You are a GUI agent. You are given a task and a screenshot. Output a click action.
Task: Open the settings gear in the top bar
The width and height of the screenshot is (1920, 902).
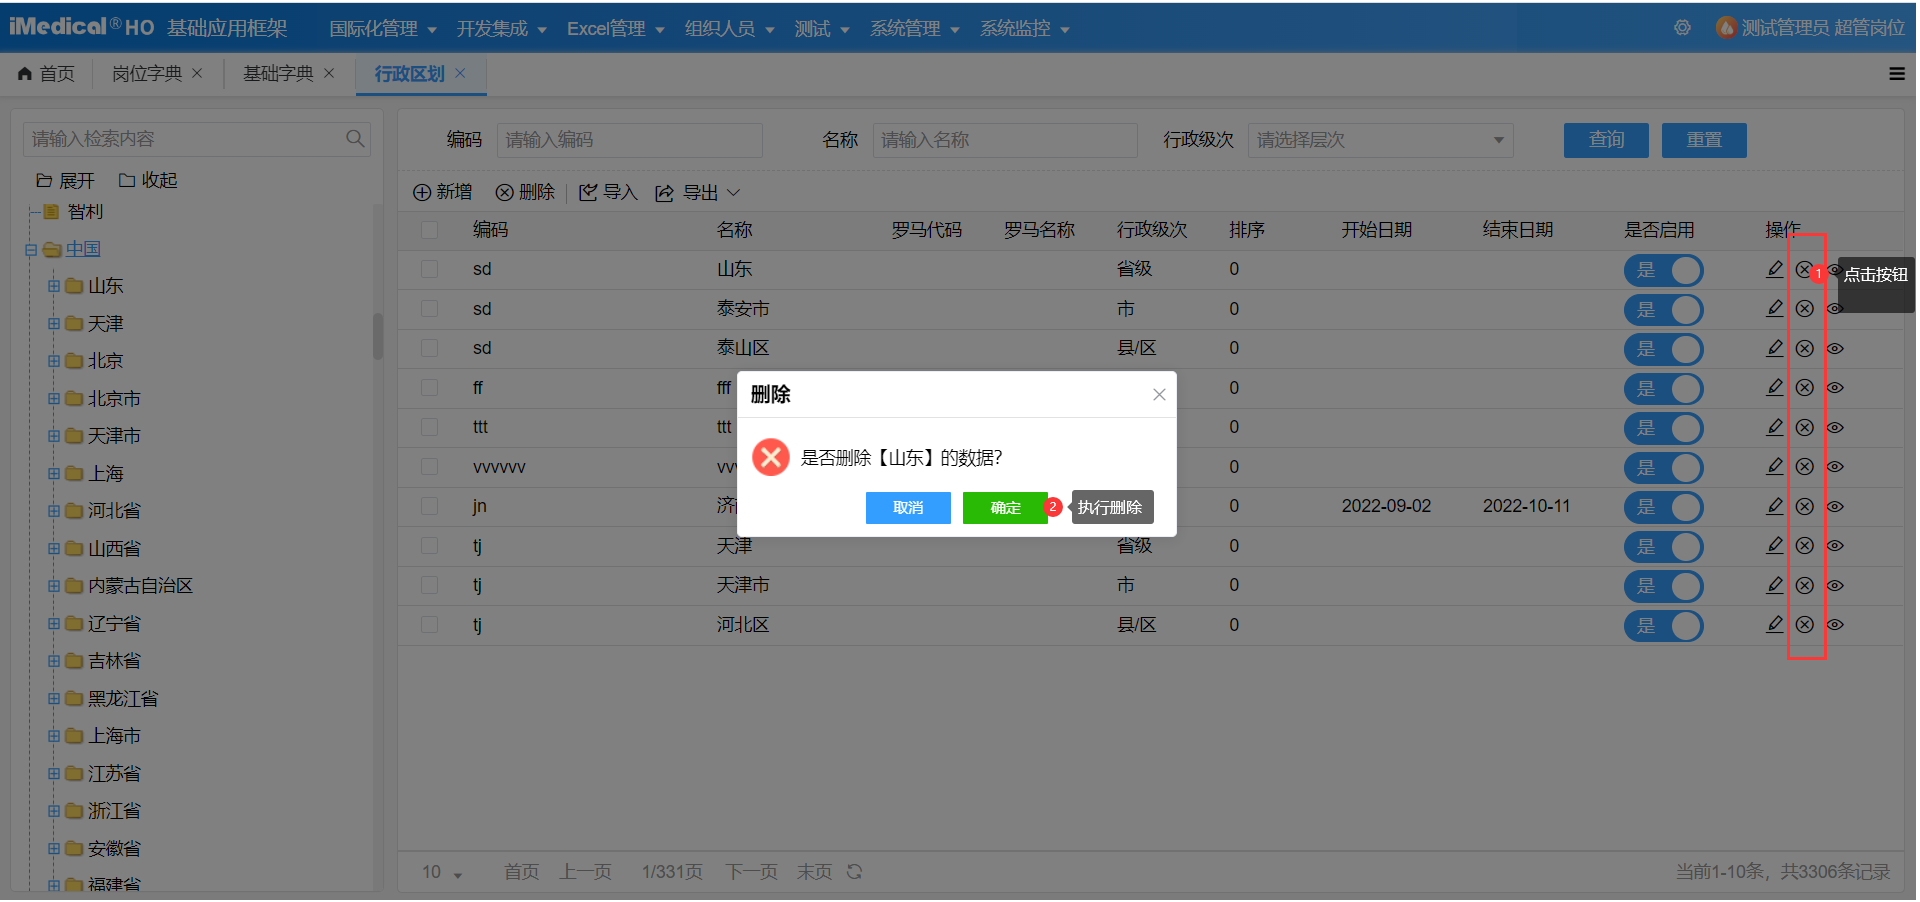tap(1682, 28)
